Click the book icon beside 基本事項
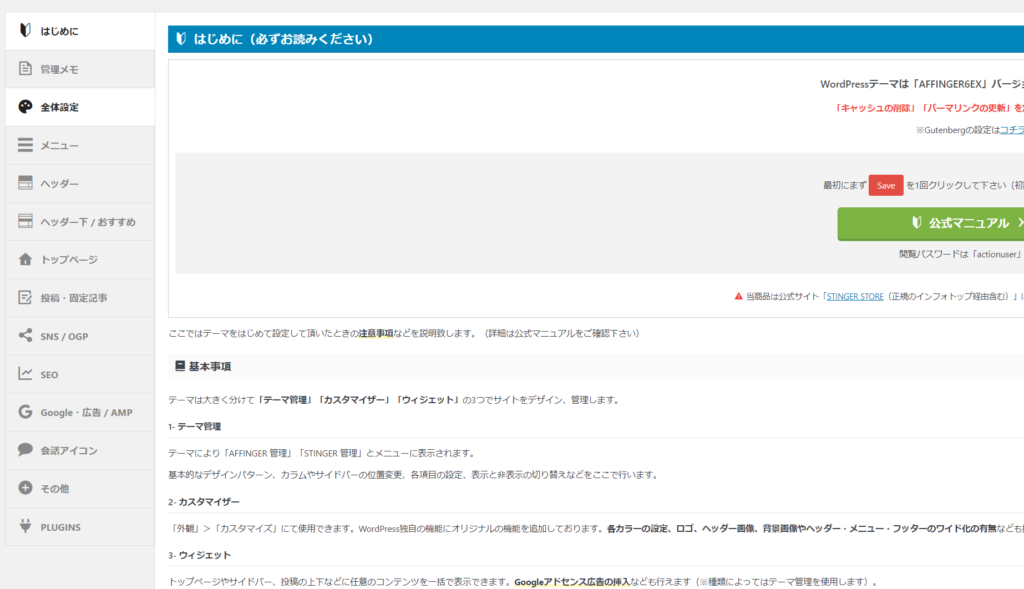 (x=180, y=366)
